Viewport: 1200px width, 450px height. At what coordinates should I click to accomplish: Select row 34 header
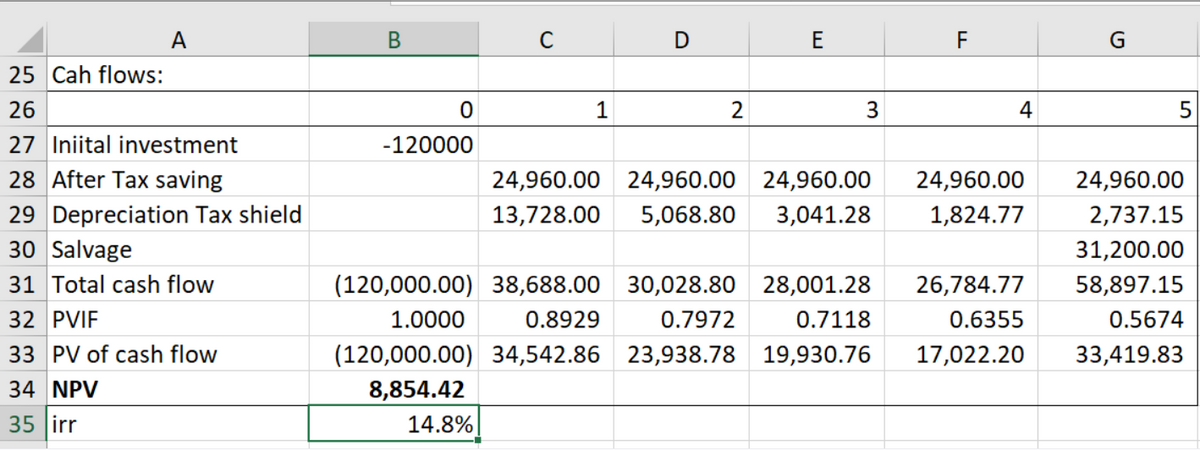(22, 388)
